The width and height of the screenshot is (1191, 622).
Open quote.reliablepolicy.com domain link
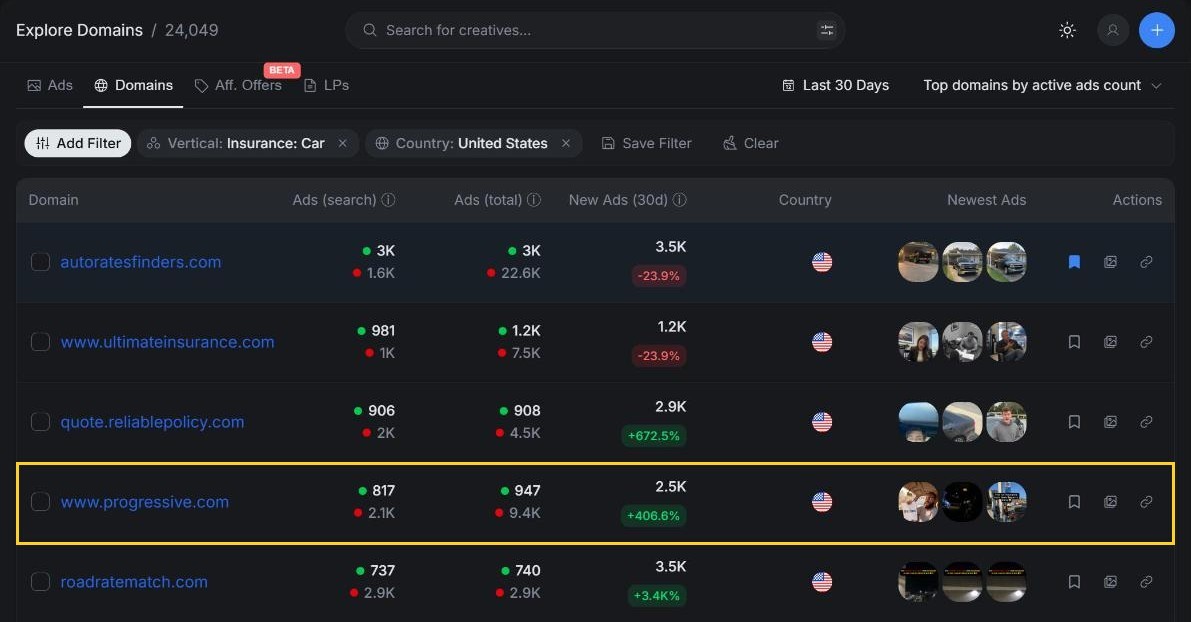pos(152,422)
